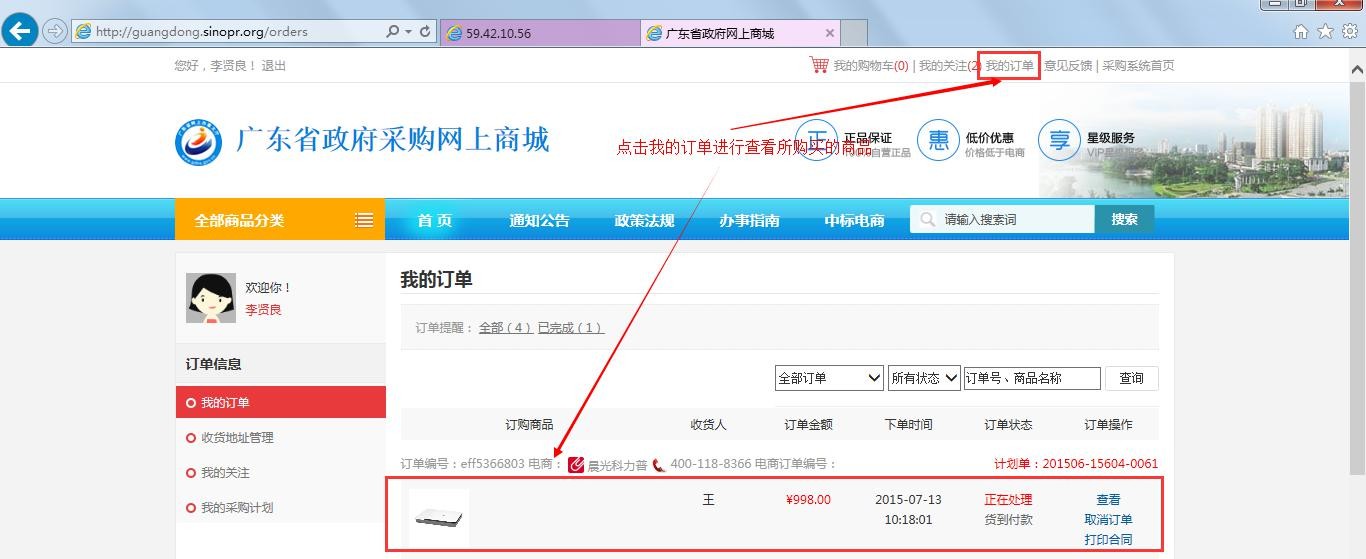
Task: Click the 订单号、商品名称 input field
Action: click(x=1032, y=378)
